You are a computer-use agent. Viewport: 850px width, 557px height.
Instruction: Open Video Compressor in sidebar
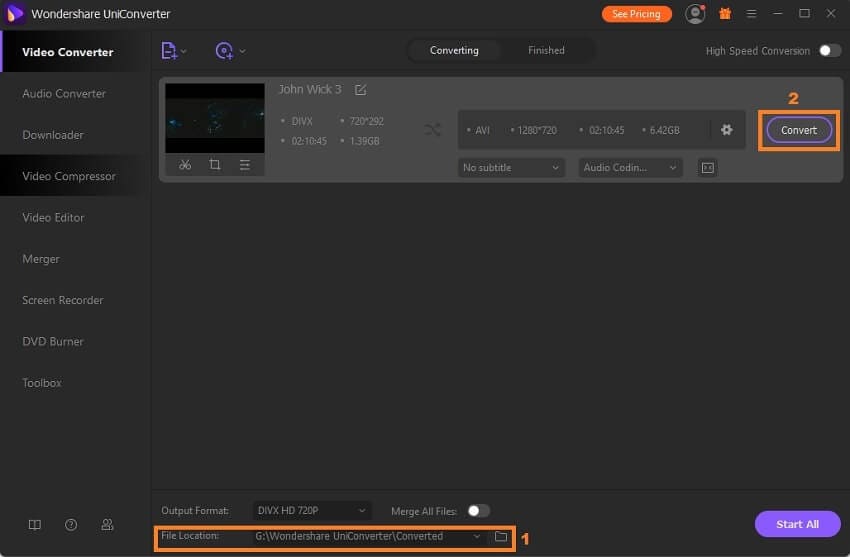point(69,176)
